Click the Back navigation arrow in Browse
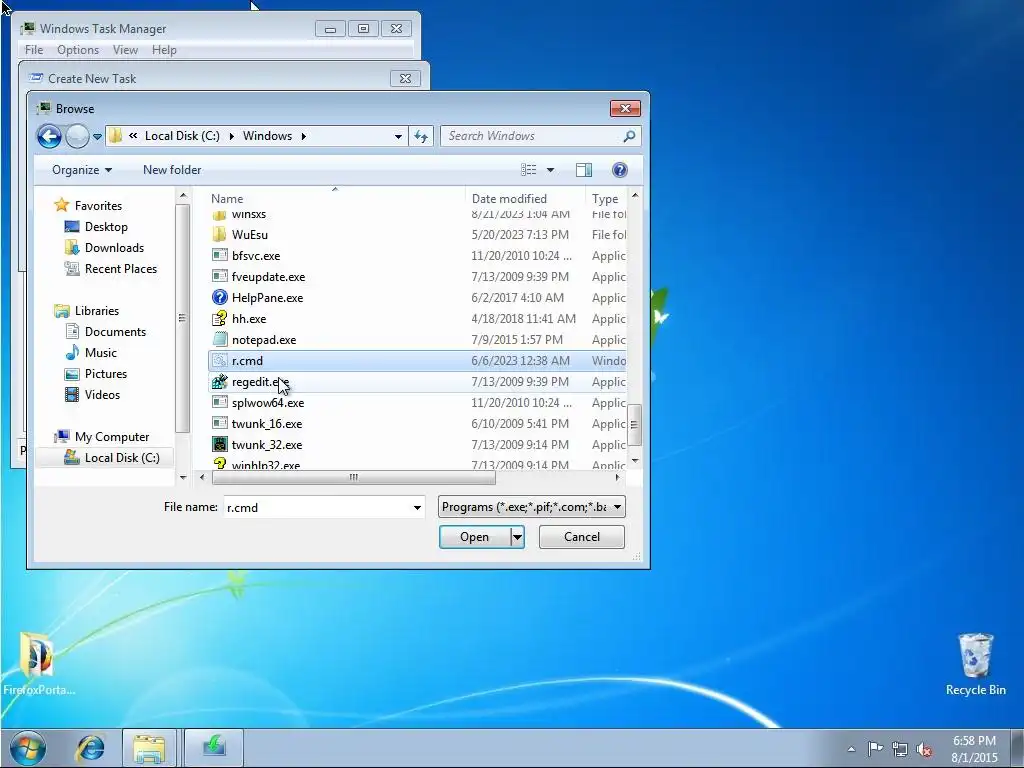 click(49, 136)
